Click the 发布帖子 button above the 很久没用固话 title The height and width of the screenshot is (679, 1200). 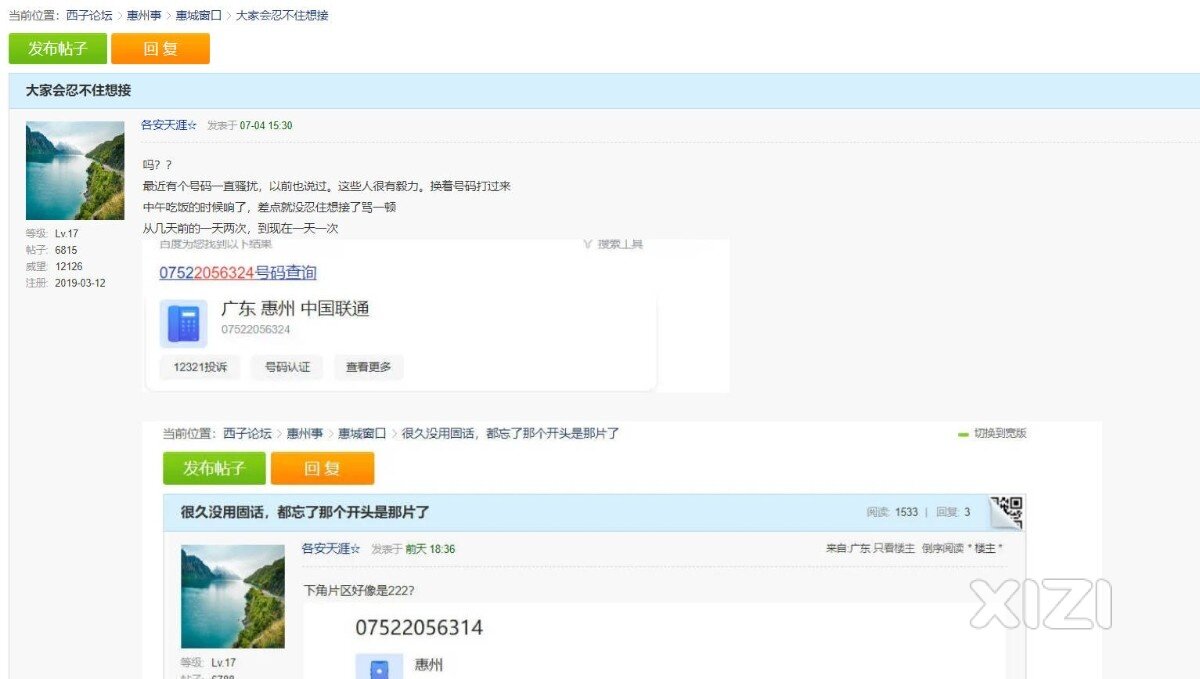point(215,468)
